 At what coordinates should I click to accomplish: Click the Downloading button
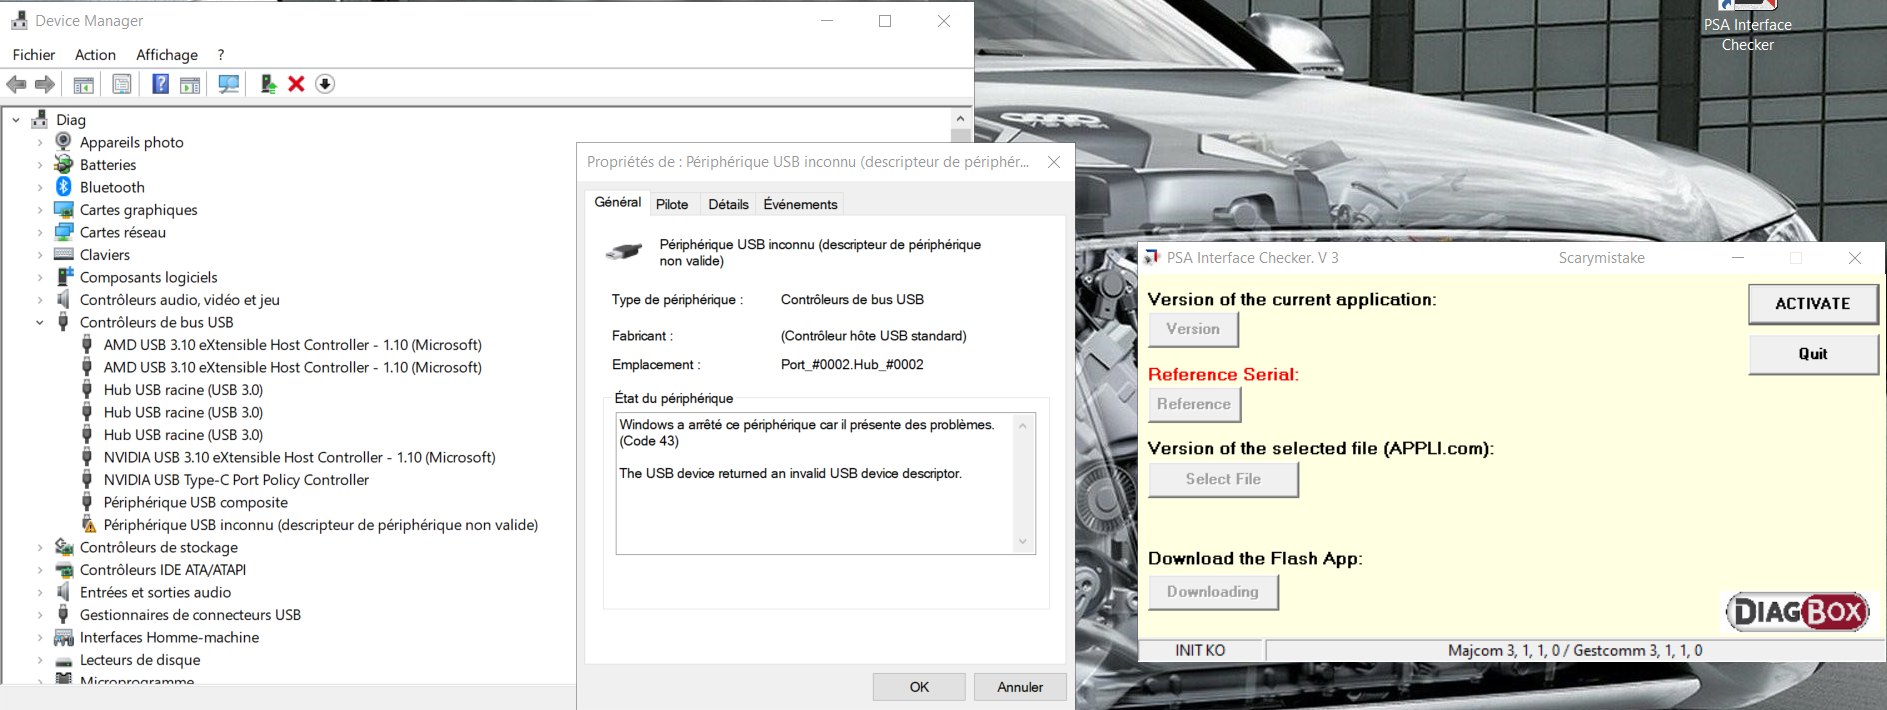point(1213,592)
